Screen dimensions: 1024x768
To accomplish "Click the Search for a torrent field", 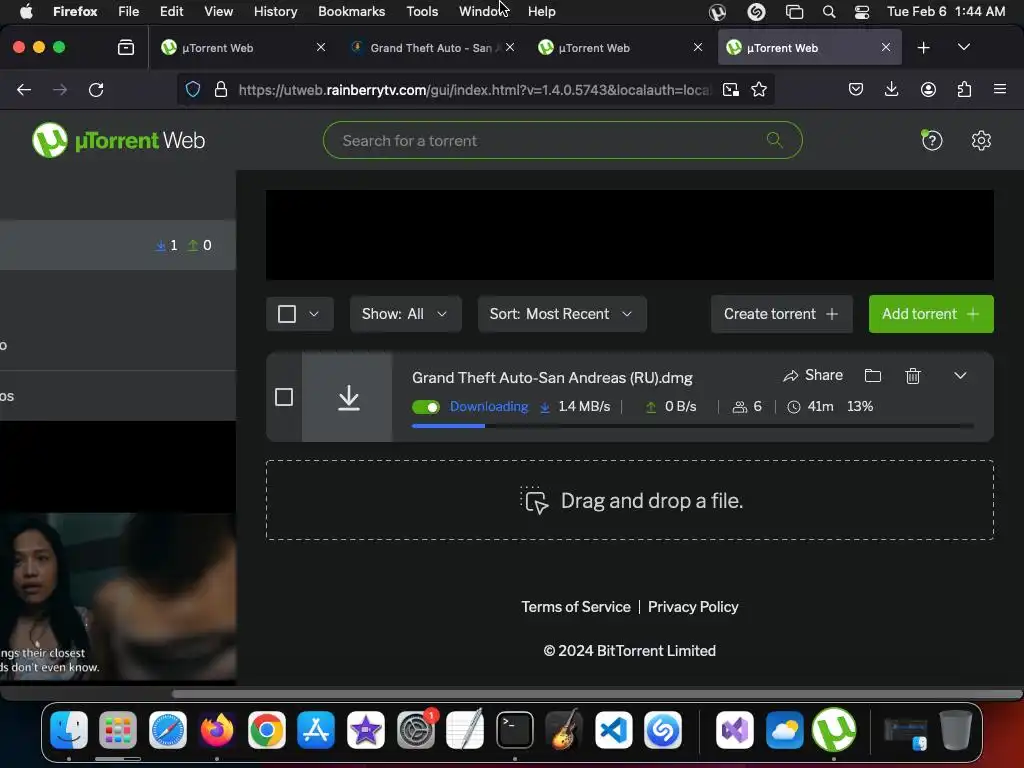I will pyautogui.click(x=562, y=140).
